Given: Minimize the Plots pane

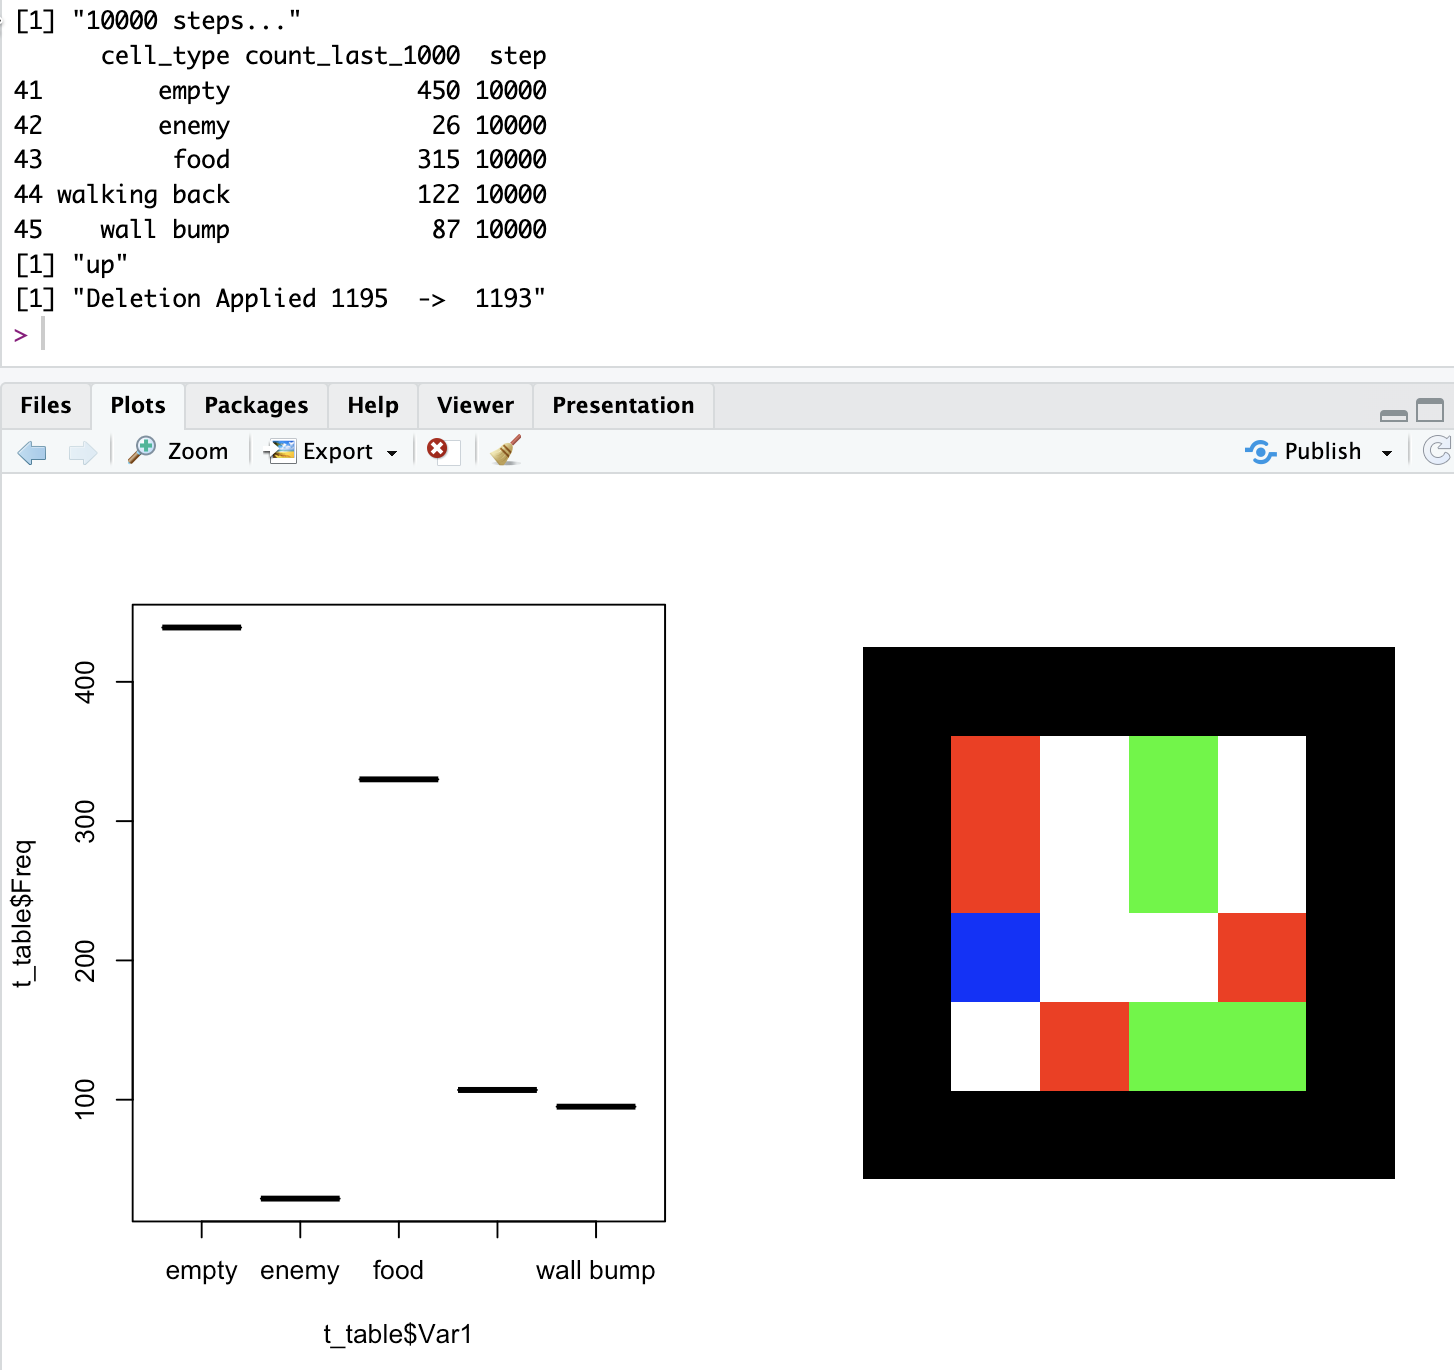Looking at the screenshot, I should [1393, 414].
